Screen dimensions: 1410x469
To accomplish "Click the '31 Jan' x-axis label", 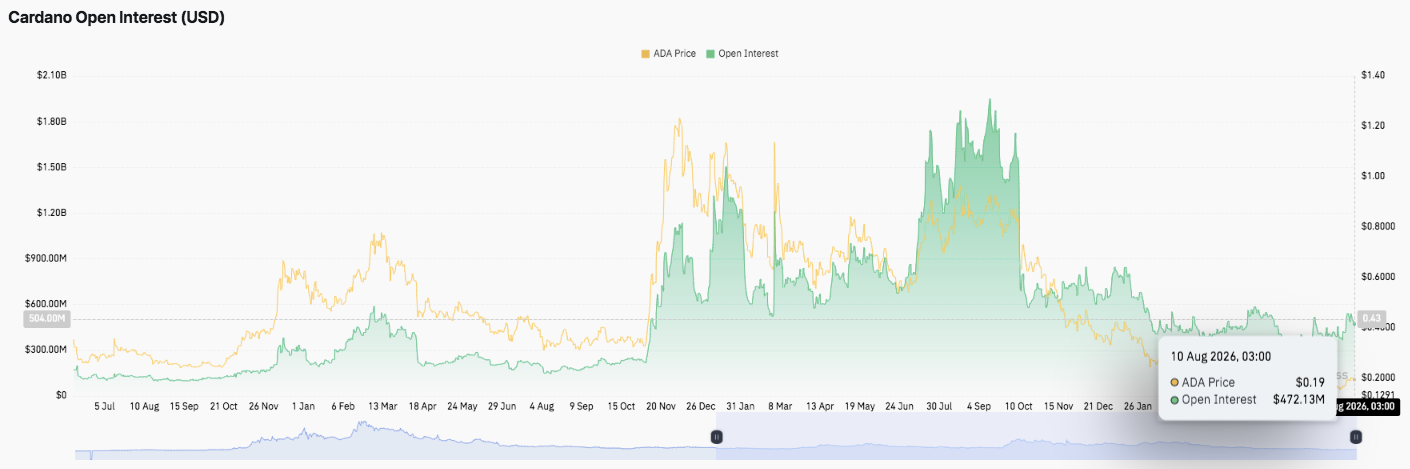I will click(x=739, y=407).
